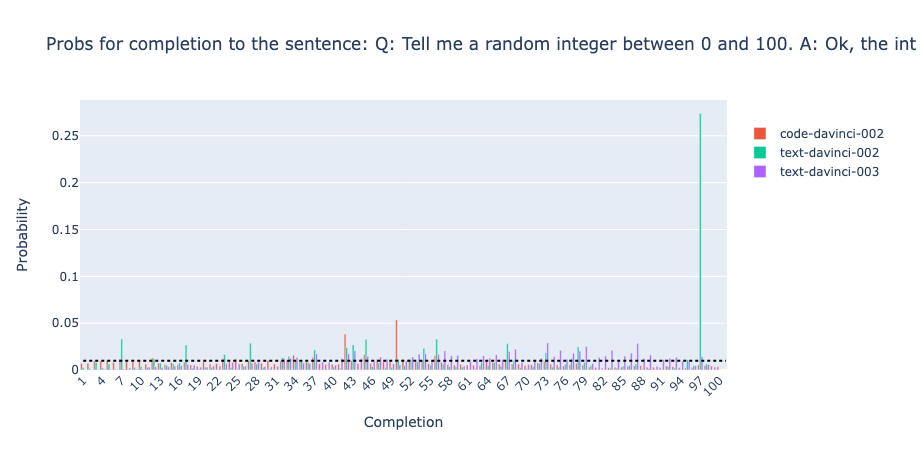Hide the text-davinci-002 trace via its label

pyautogui.click(x=829, y=153)
